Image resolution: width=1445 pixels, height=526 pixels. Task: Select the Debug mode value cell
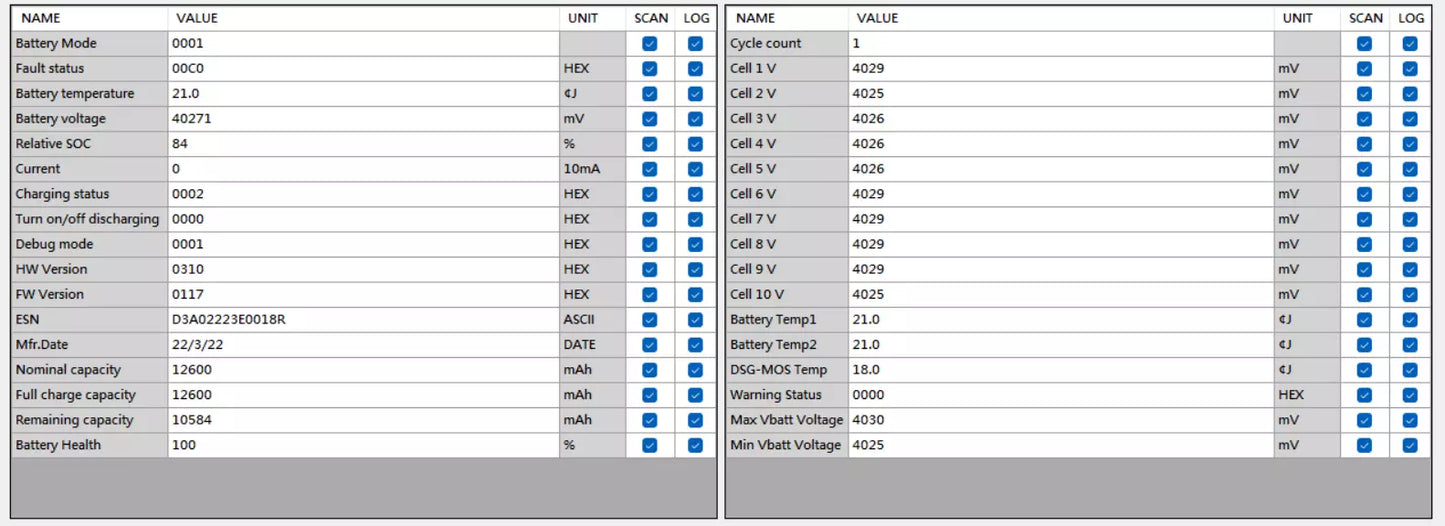(363, 244)
